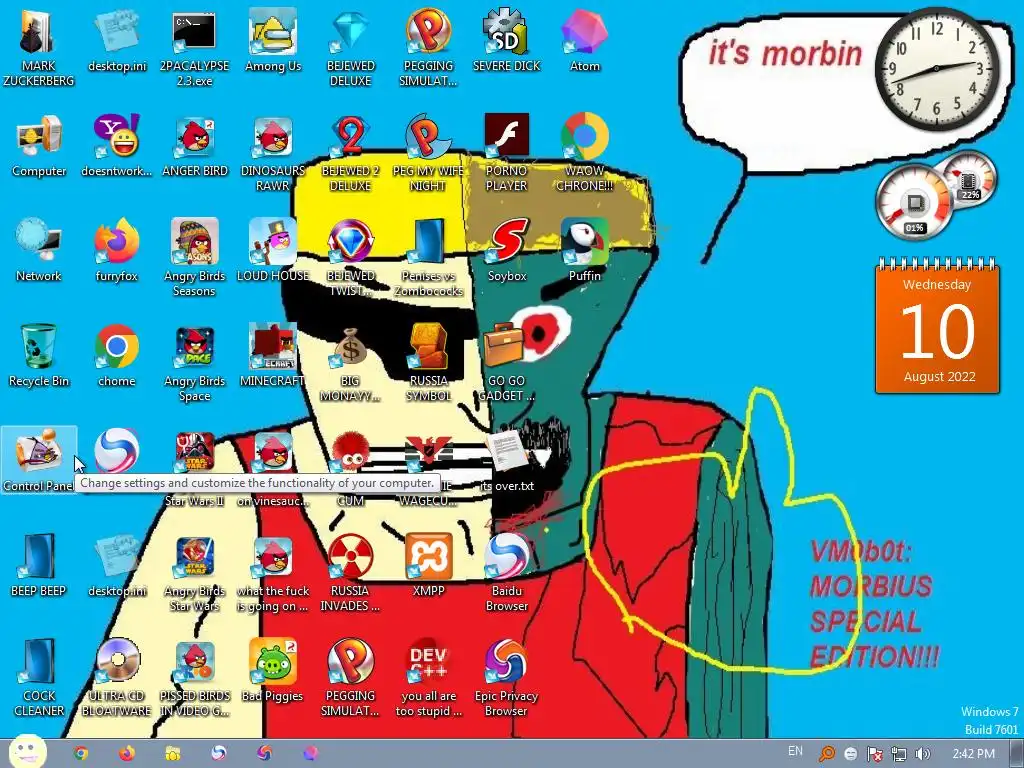The image size is (1024, 768).
Task: Launch the Puffin browser shortcut
Action: [x=584, y=250]
